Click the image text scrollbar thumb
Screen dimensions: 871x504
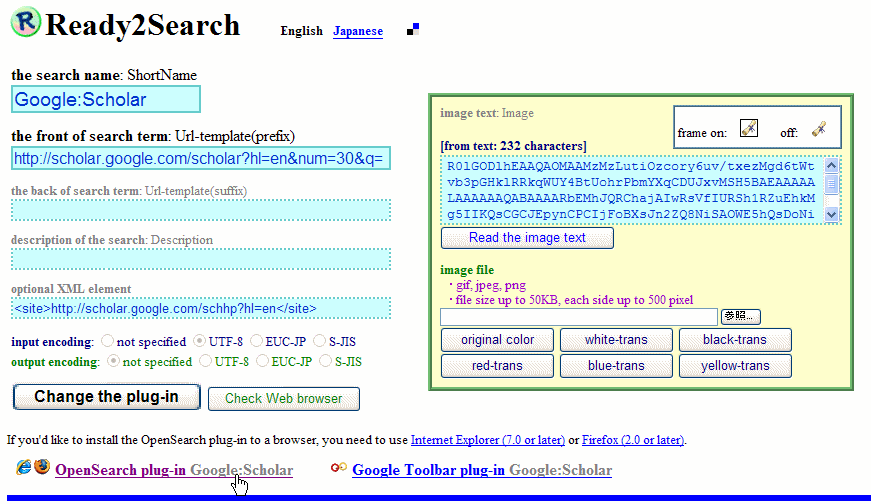point(831,183)
